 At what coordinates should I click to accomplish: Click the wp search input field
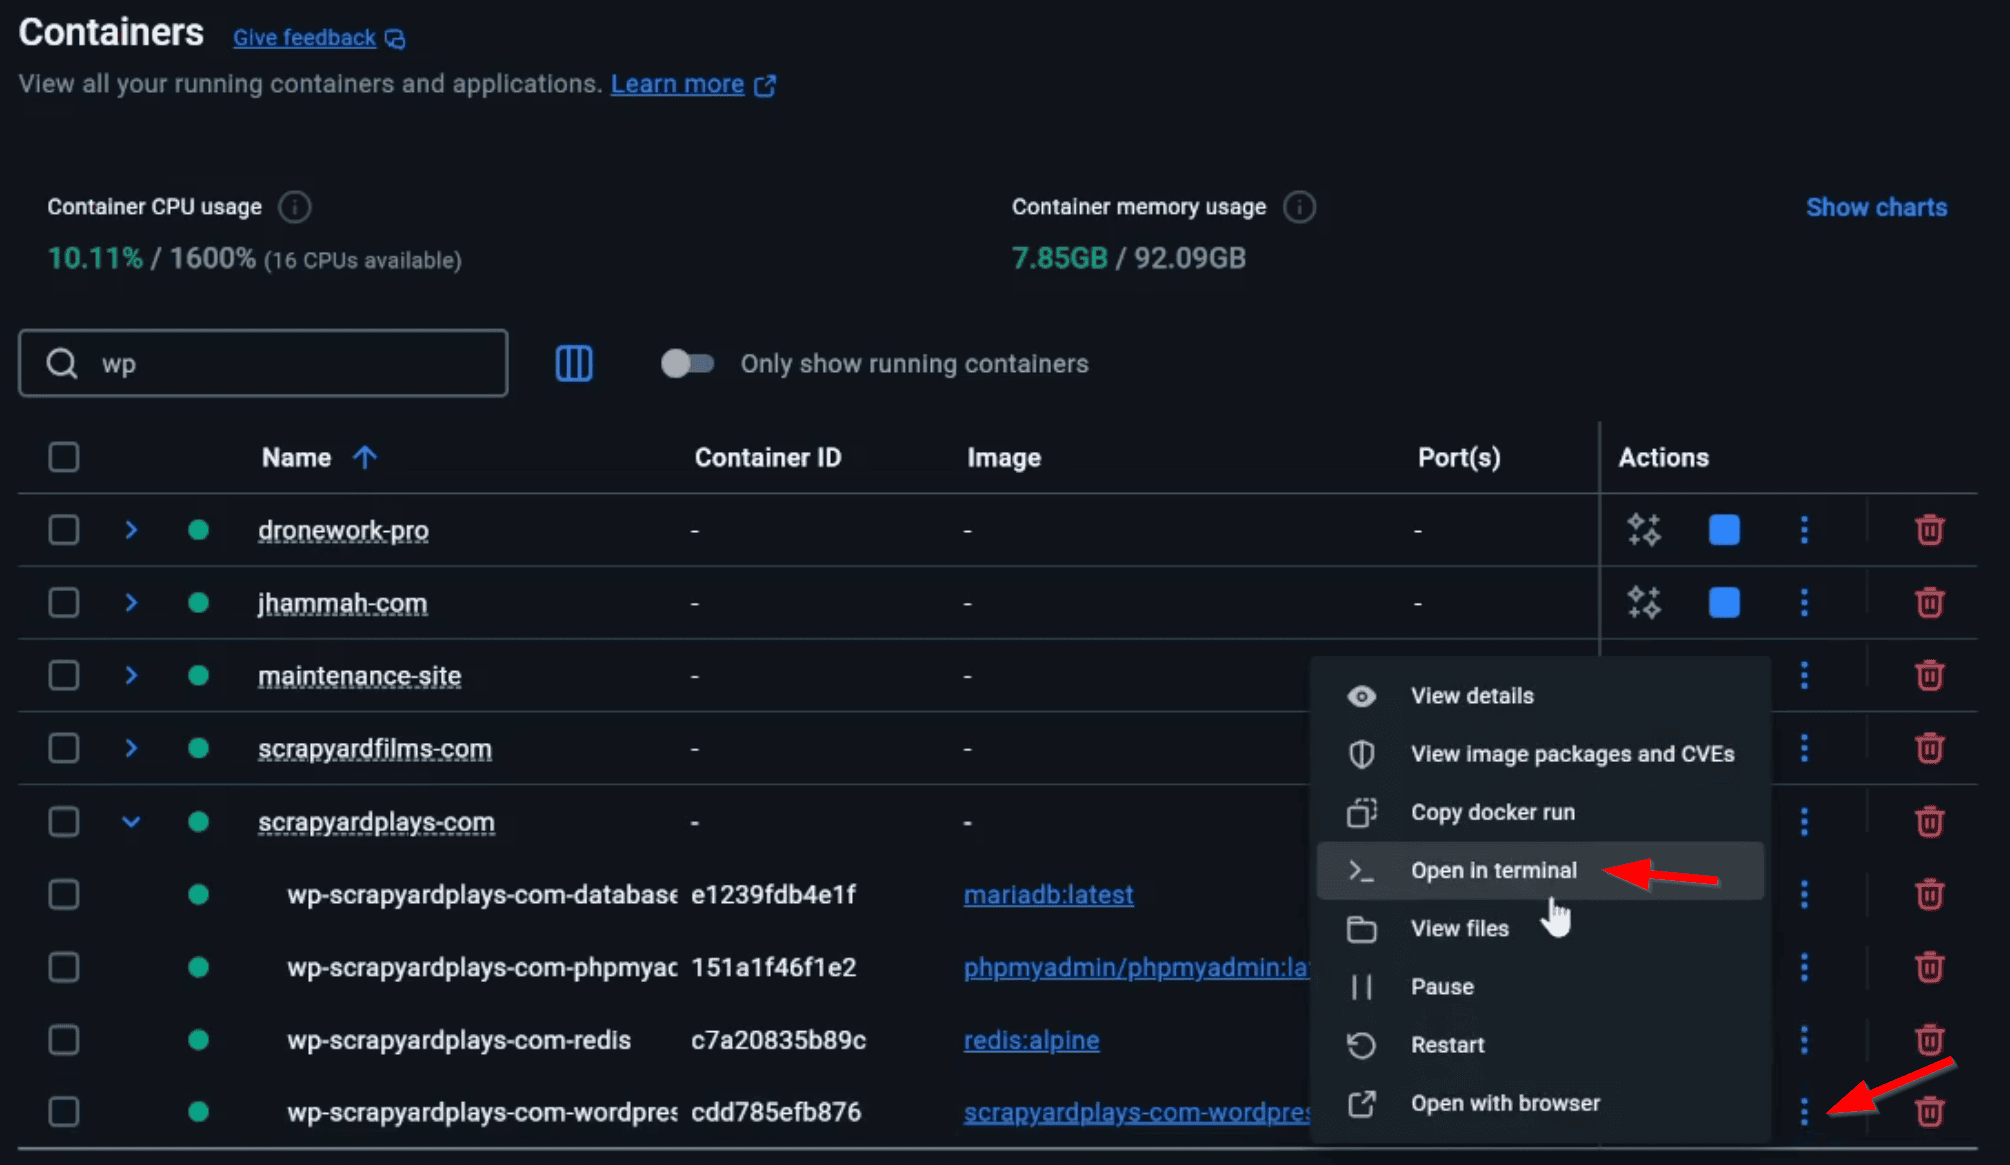263,363
